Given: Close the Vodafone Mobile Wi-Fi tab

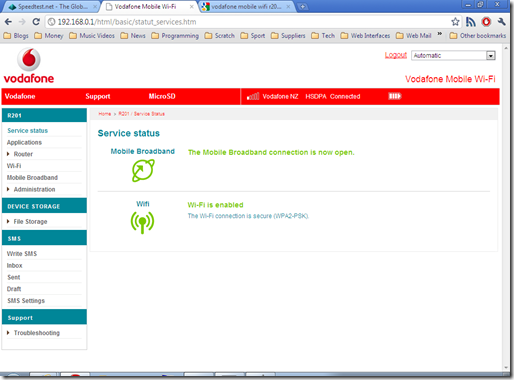Looking at the screenshot, I should tap(191, 7).
